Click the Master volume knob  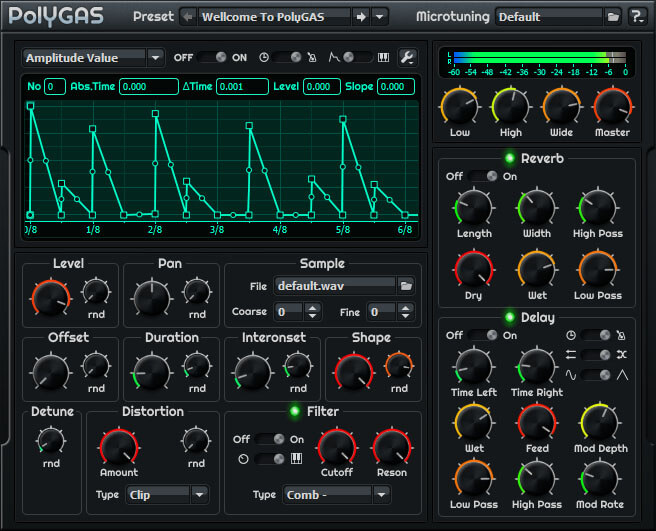(x=611, y=106)
